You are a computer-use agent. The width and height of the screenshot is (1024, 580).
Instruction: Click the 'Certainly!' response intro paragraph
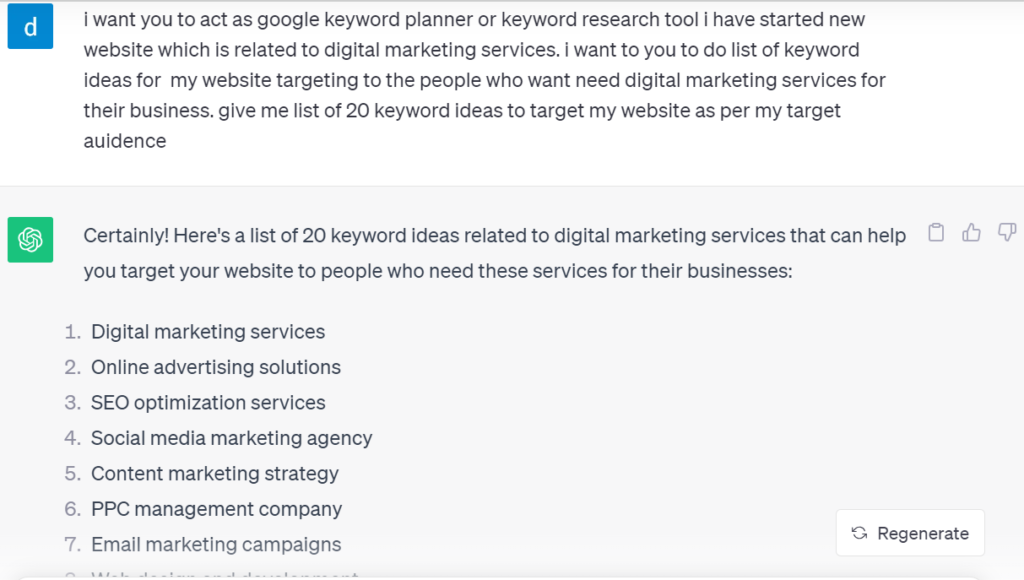(494, 253)
